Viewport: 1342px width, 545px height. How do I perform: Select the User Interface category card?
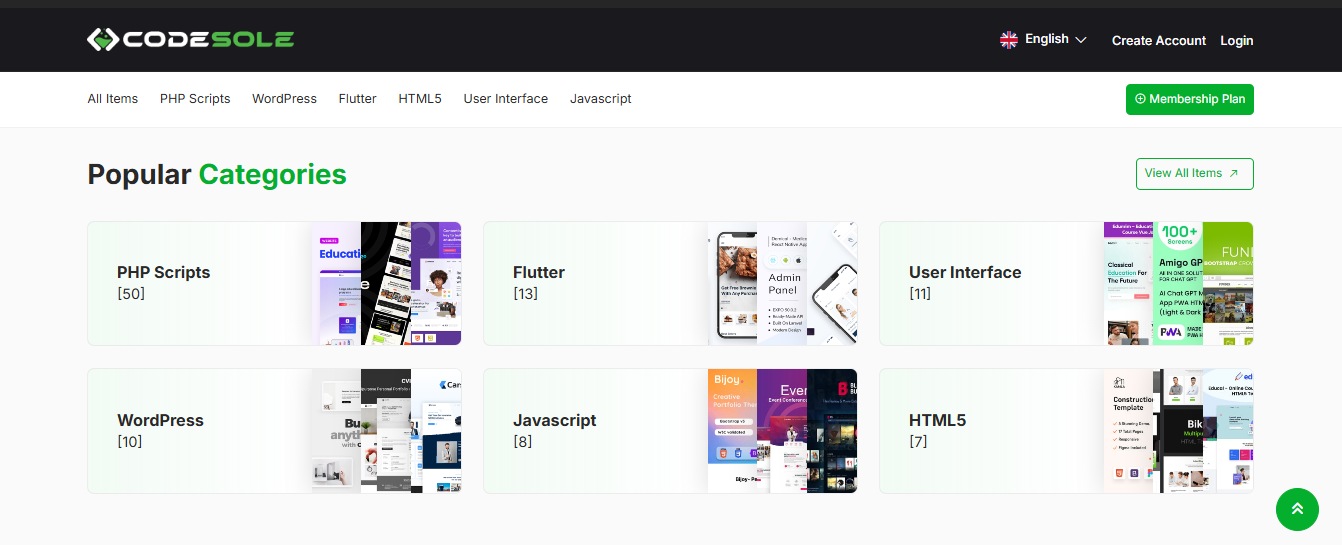(x=1065, y=284)
